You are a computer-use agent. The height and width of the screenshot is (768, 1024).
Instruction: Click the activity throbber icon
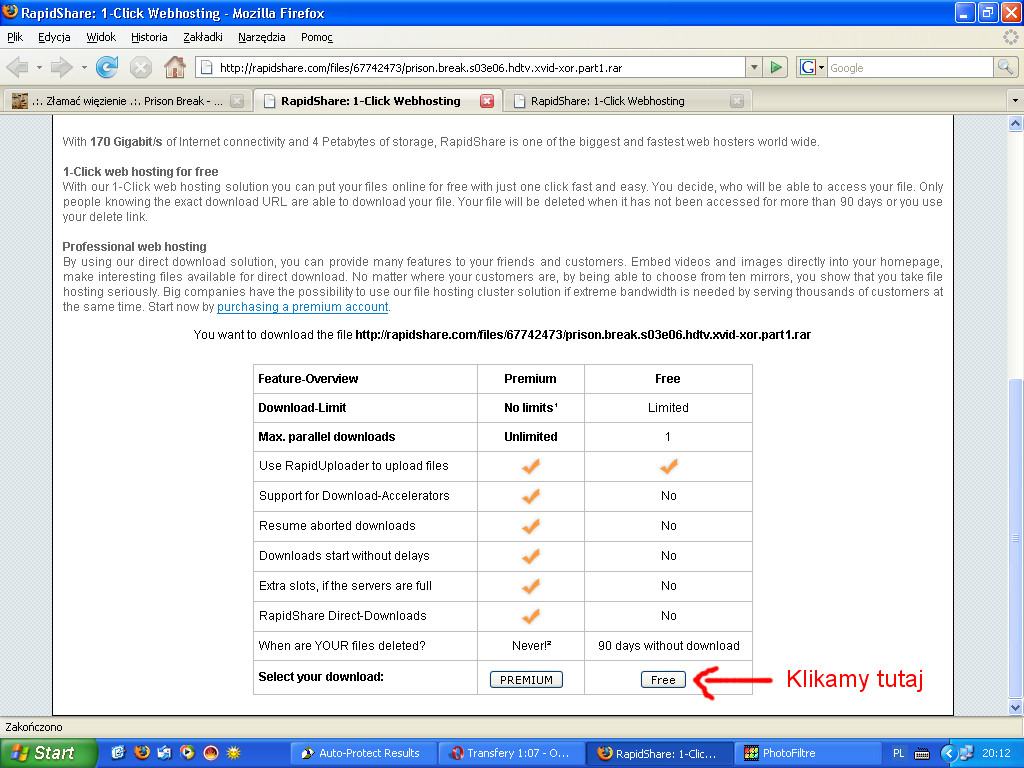pos(1010,37)
